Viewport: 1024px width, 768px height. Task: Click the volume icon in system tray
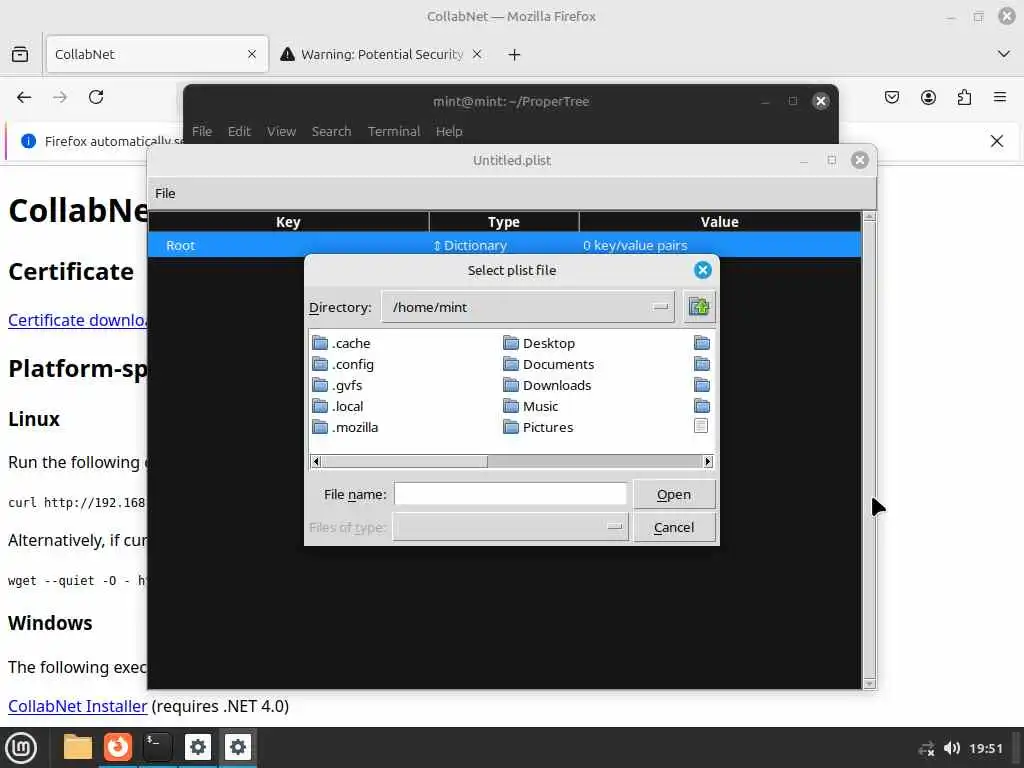point(952,748)
